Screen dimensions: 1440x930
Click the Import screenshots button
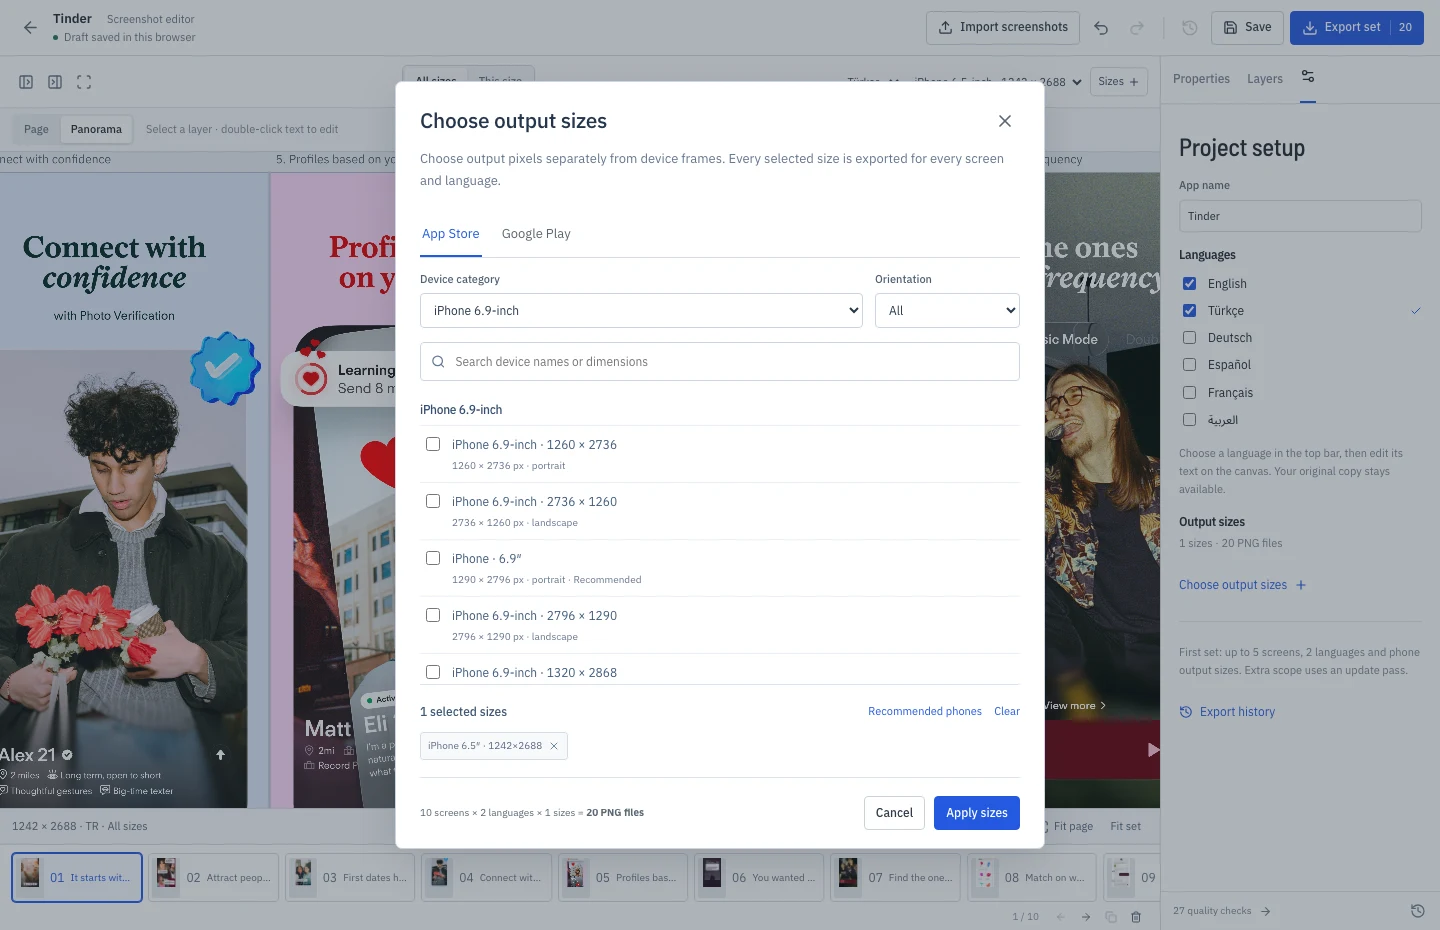pyautogui.click(x=1003, y=27)
